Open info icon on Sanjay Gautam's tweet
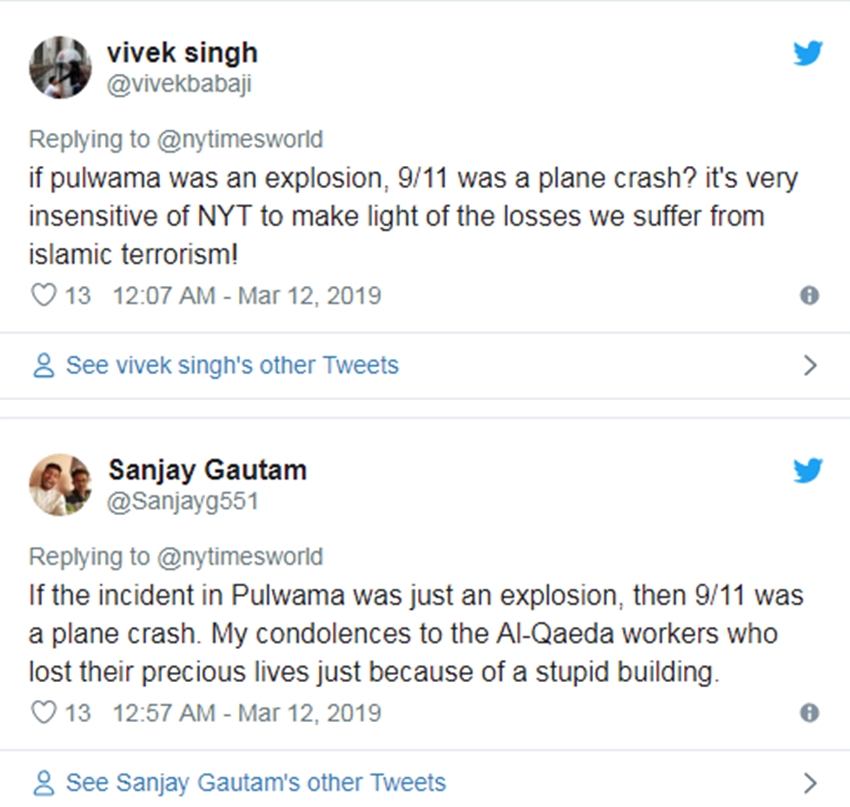Screen dimensions: 850x807 [810, 713]
